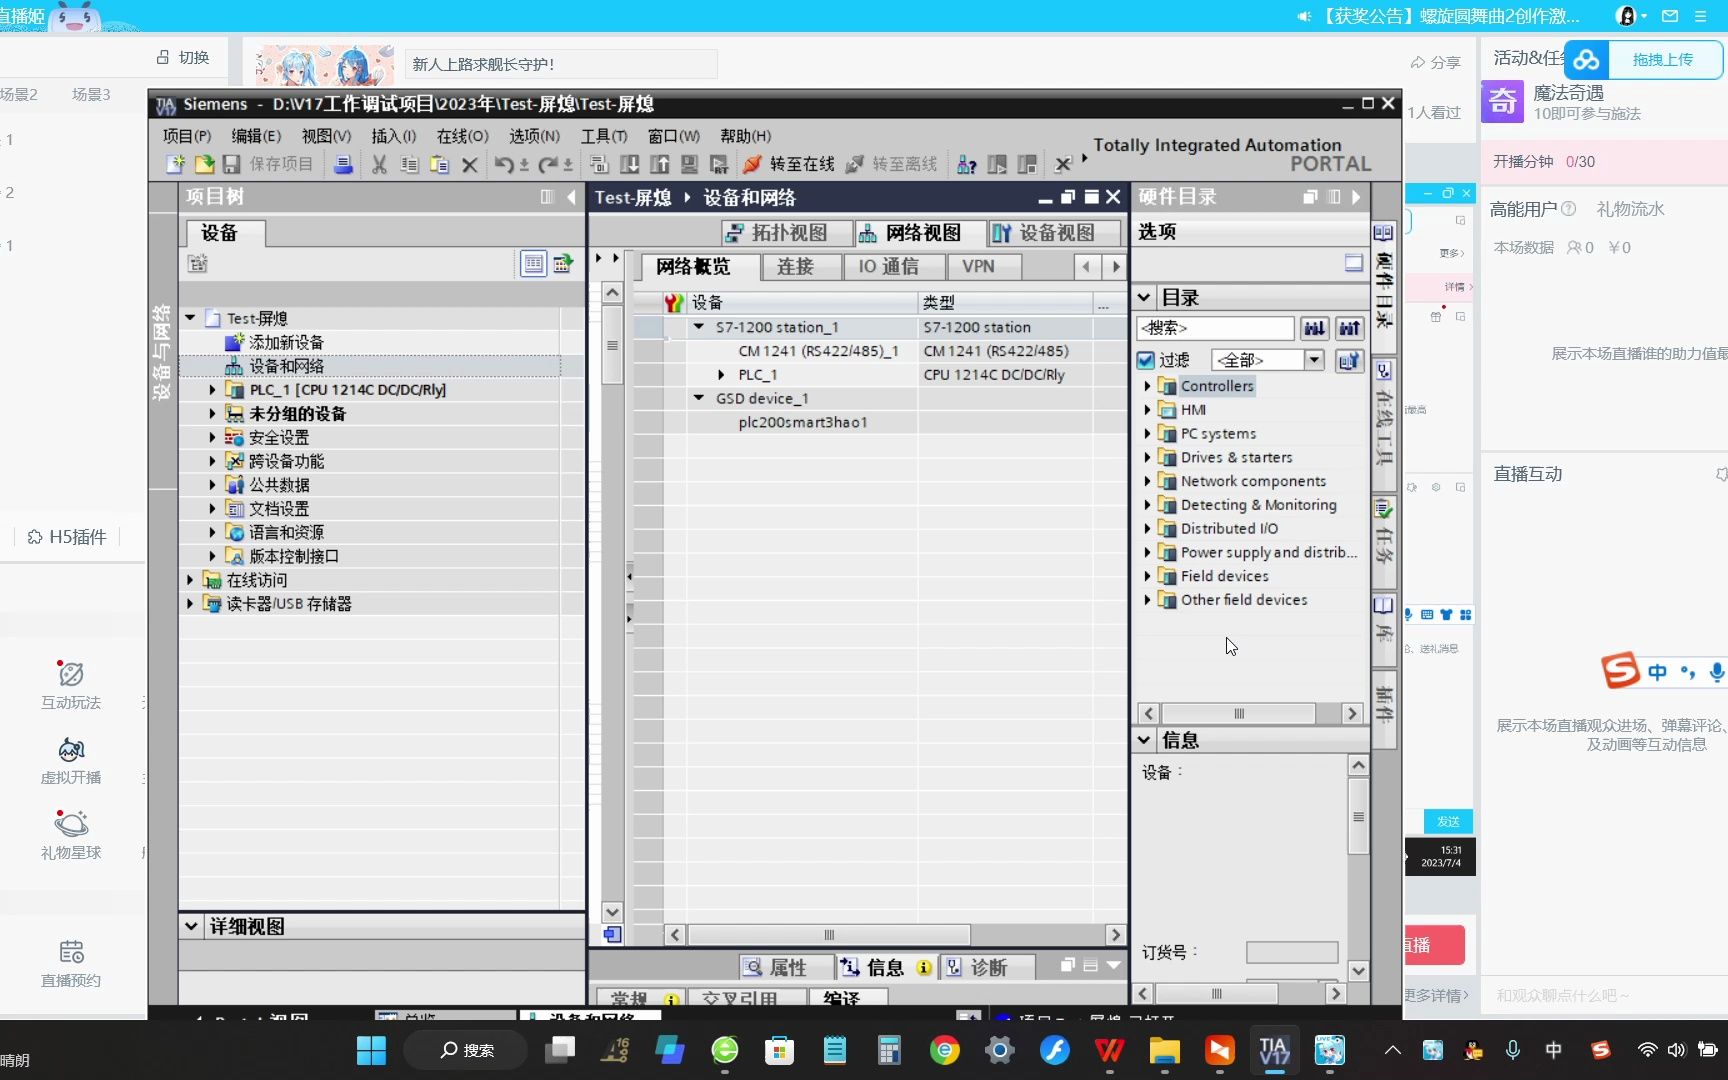Open the libraries side tab icon

click(x=1383, y=606)
